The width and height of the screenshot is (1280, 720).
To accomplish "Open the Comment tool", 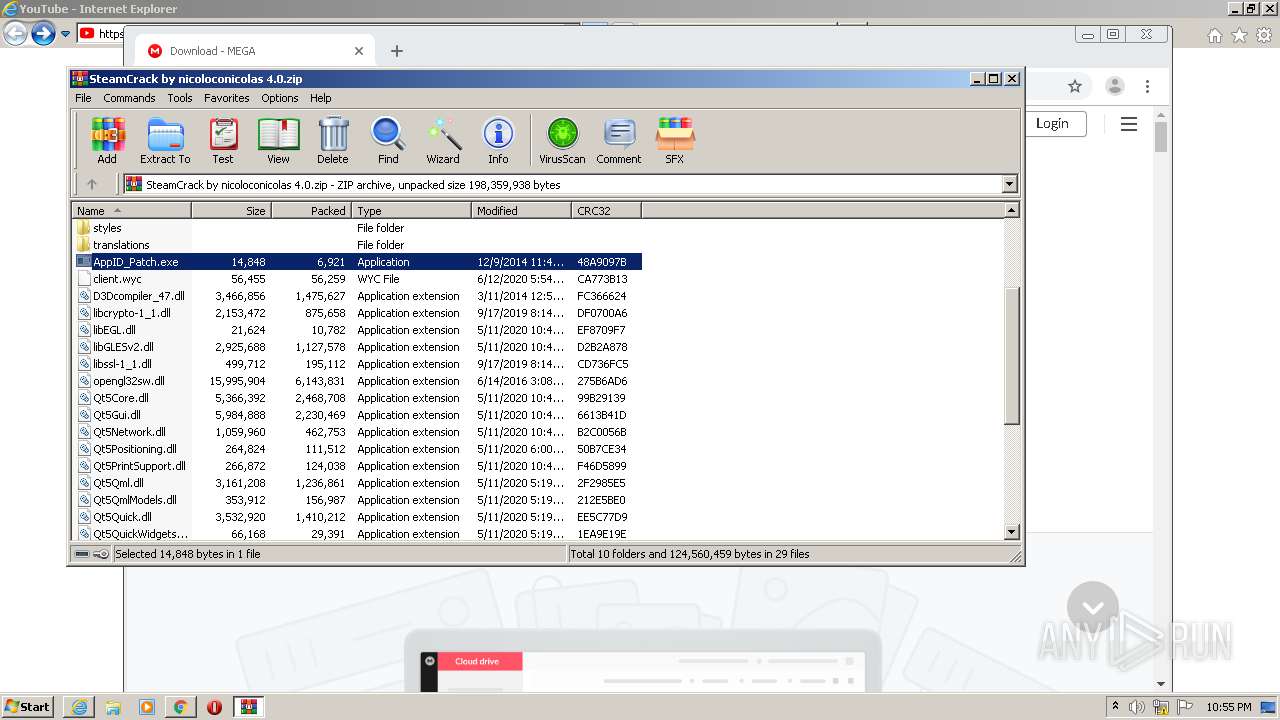I will coord(619,140).
